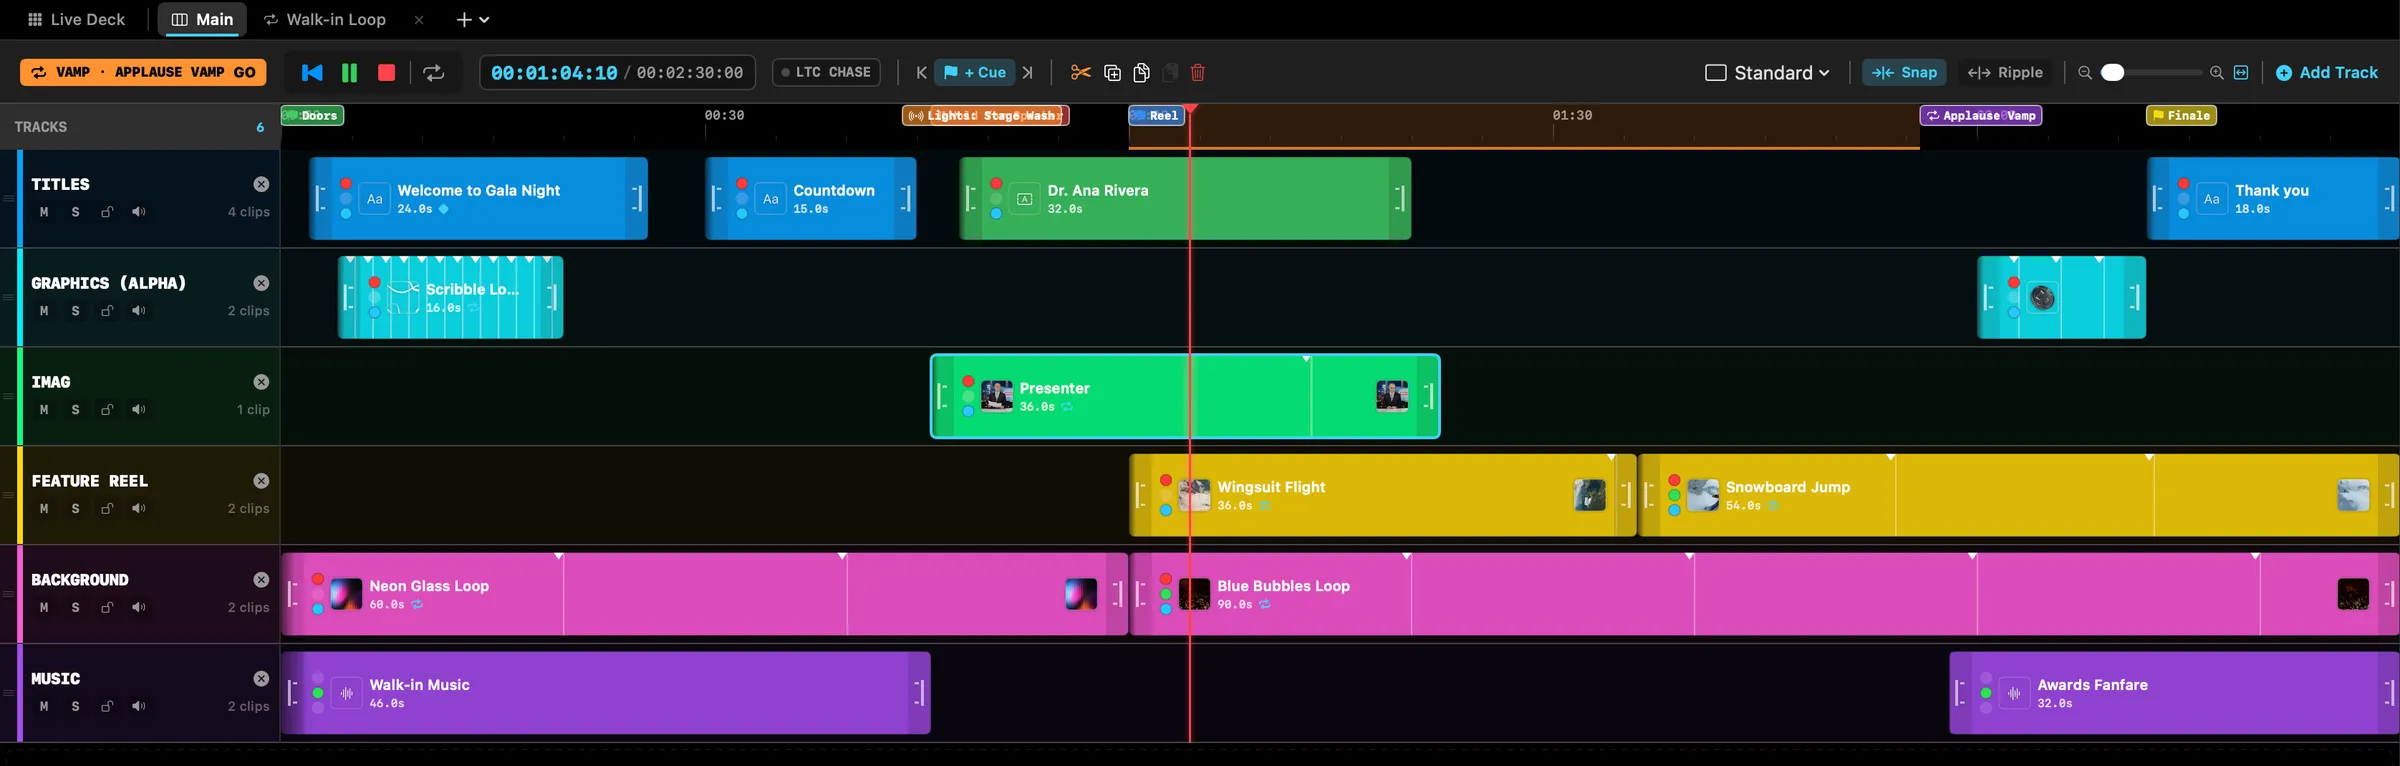Remove the IMAG track

261,382
